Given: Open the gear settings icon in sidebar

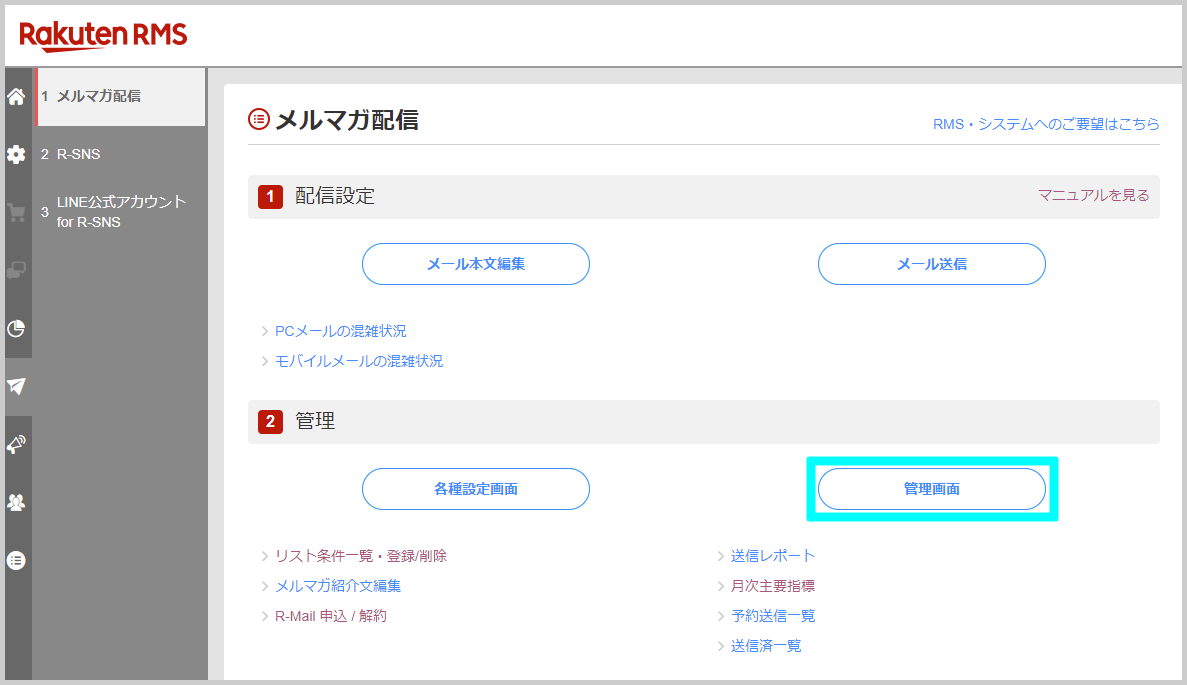Looking at the screenshot, I should point(16,154).
